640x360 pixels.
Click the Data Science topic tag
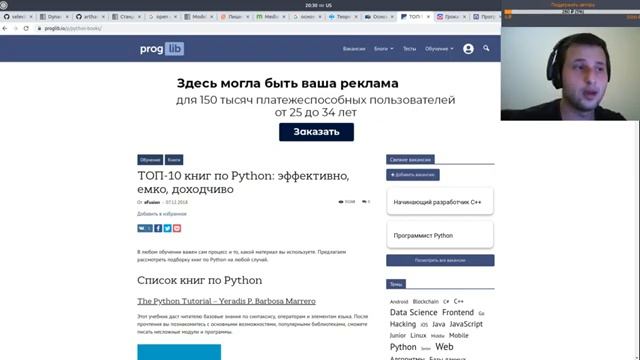413,312
